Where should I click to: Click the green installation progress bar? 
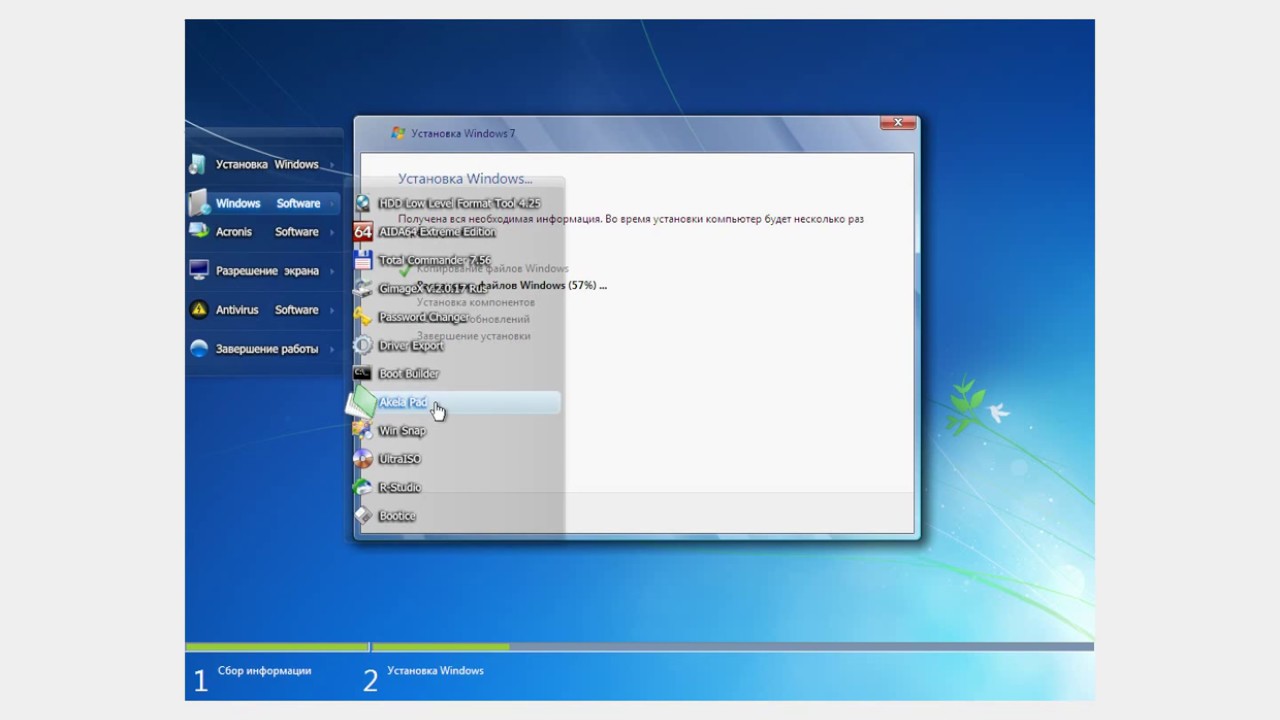point(440,647)
